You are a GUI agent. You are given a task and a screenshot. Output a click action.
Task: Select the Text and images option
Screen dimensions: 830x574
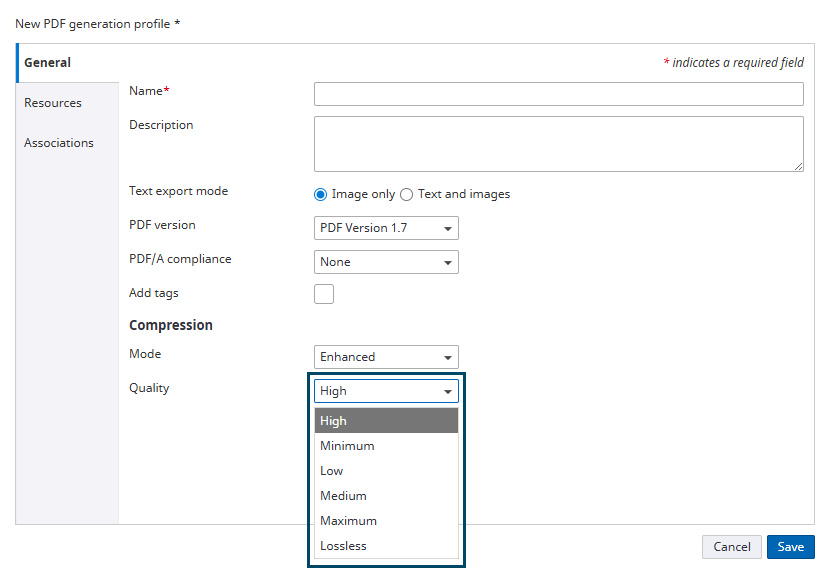pyautogui.click(x=407, y=195)
